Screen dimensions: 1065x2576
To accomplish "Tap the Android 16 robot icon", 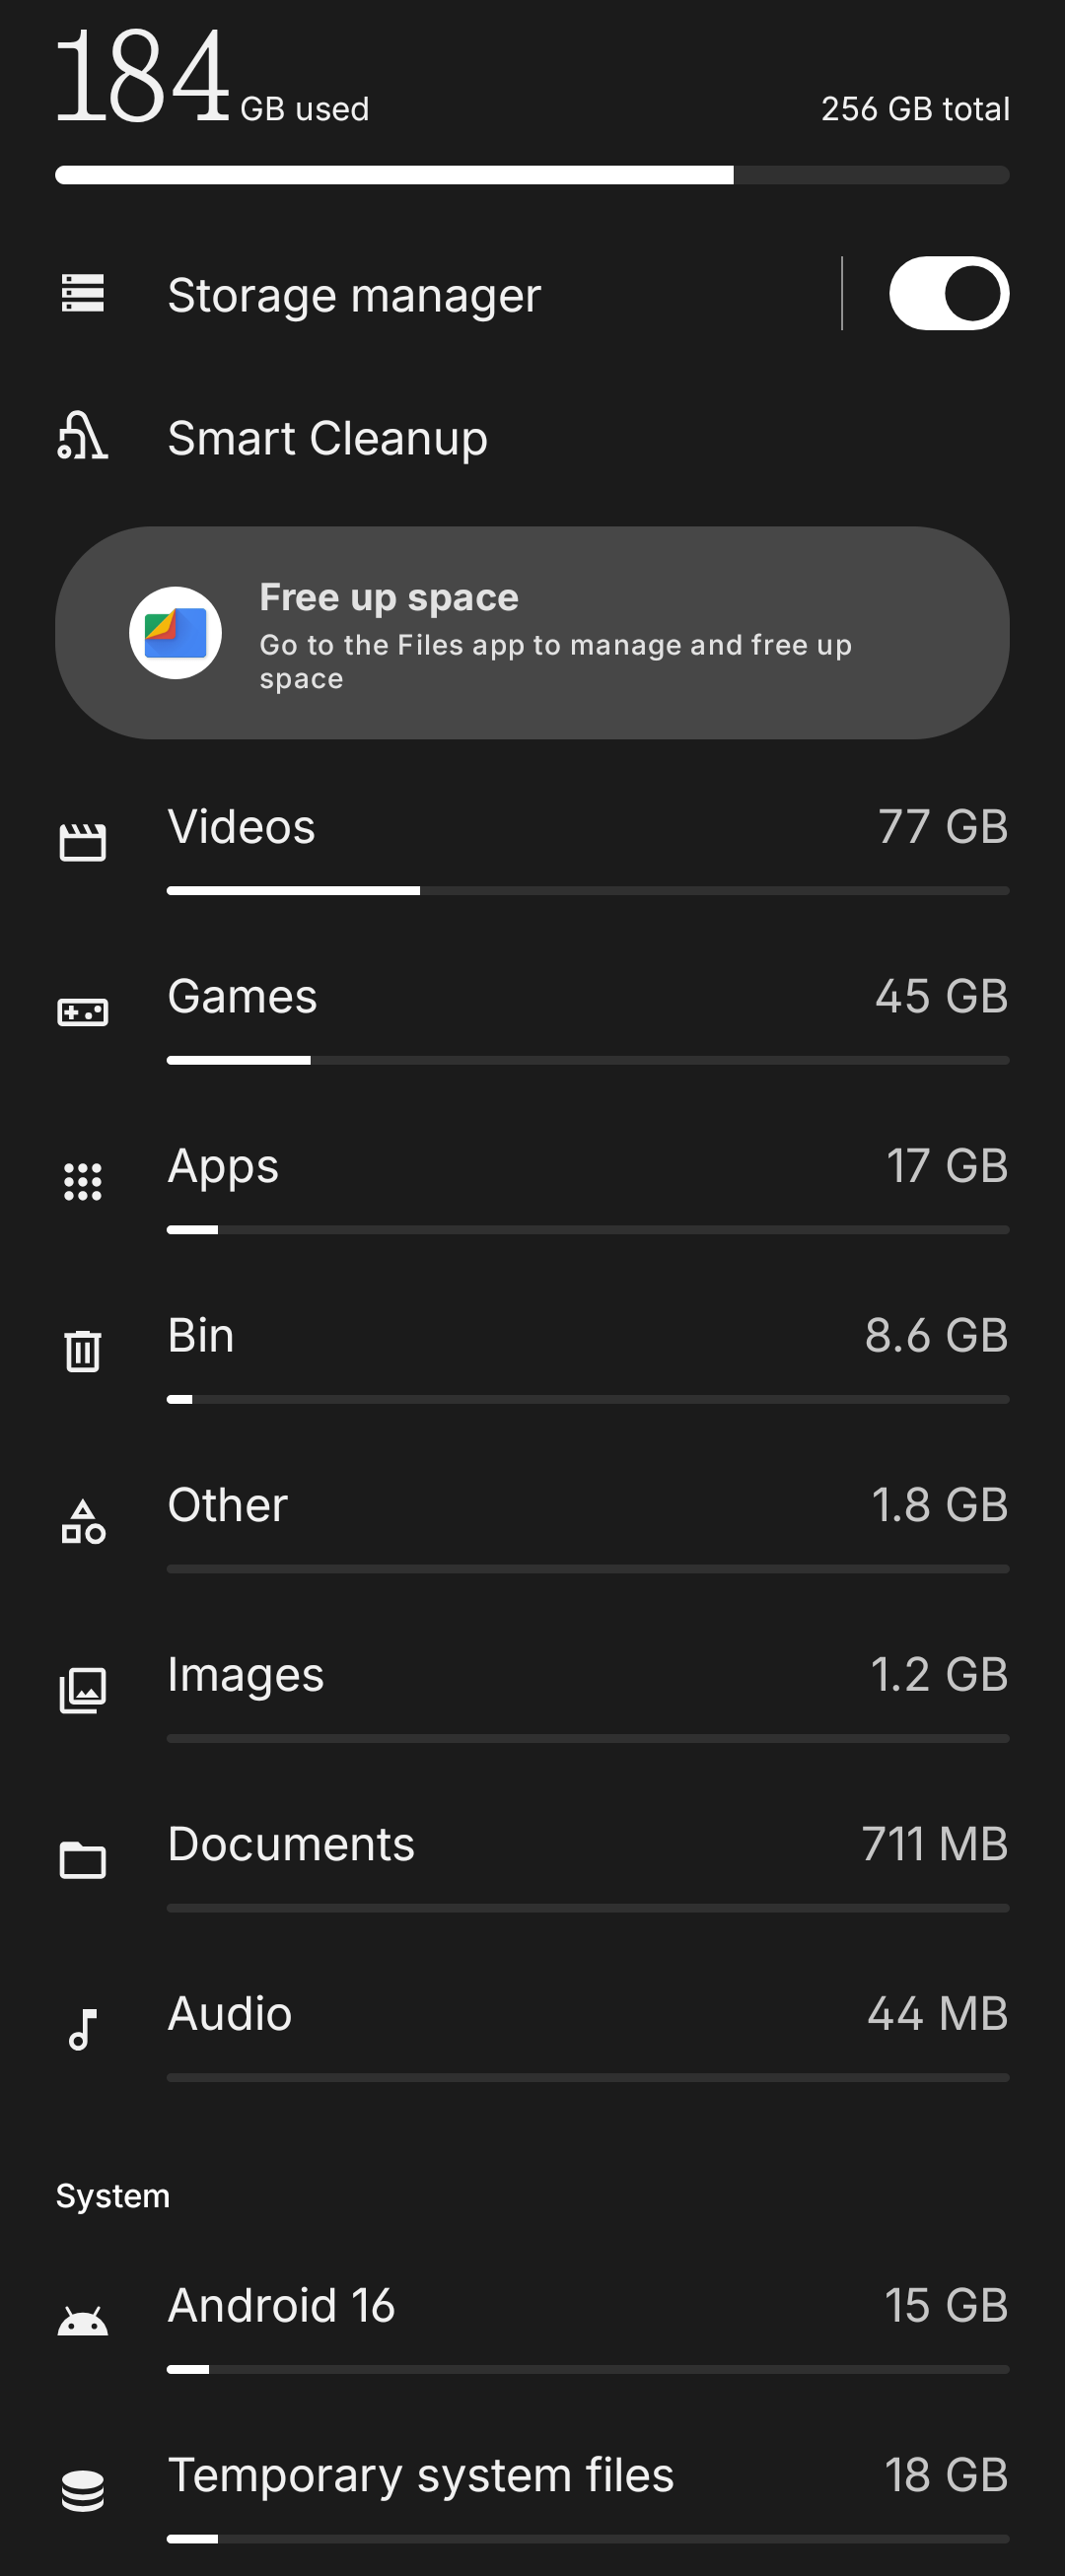I will [83, 2321].
